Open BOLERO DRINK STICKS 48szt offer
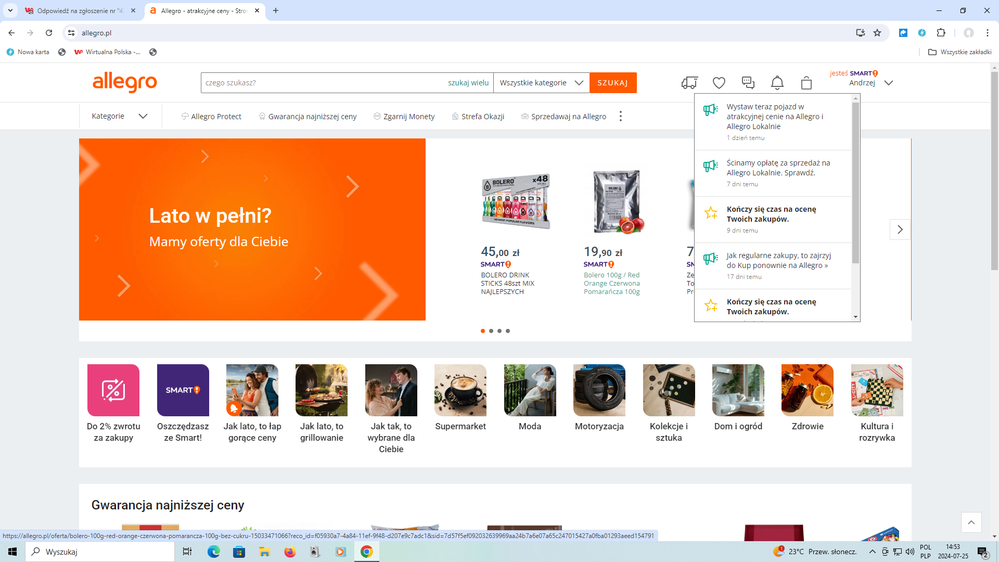999x562 pixels. click(x=510, y=284)
